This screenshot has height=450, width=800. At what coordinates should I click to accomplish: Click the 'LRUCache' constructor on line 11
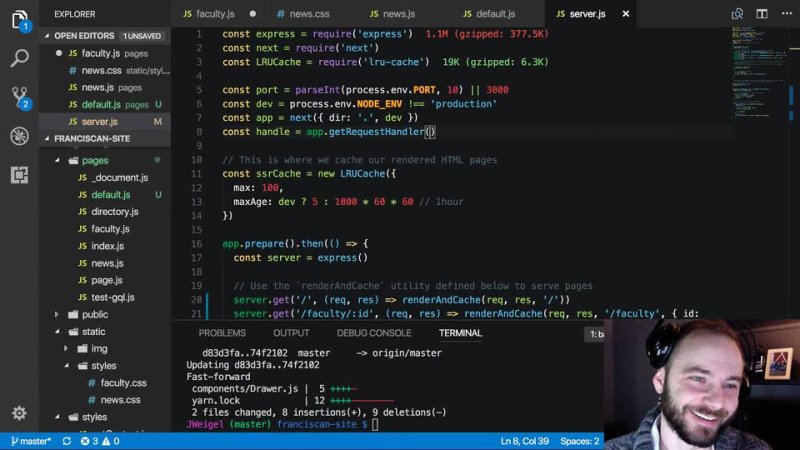click(x=363, y=173)
